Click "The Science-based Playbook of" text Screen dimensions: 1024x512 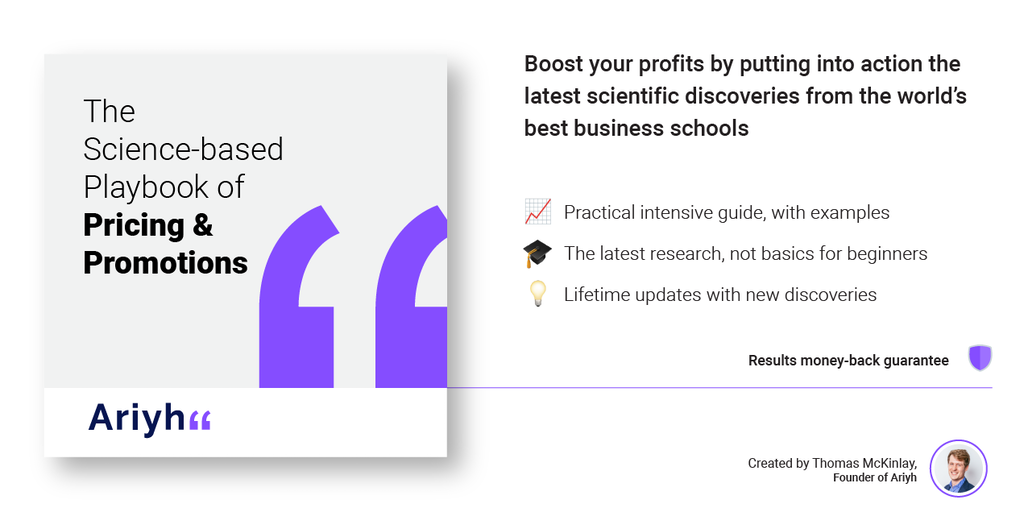point(183,148)
